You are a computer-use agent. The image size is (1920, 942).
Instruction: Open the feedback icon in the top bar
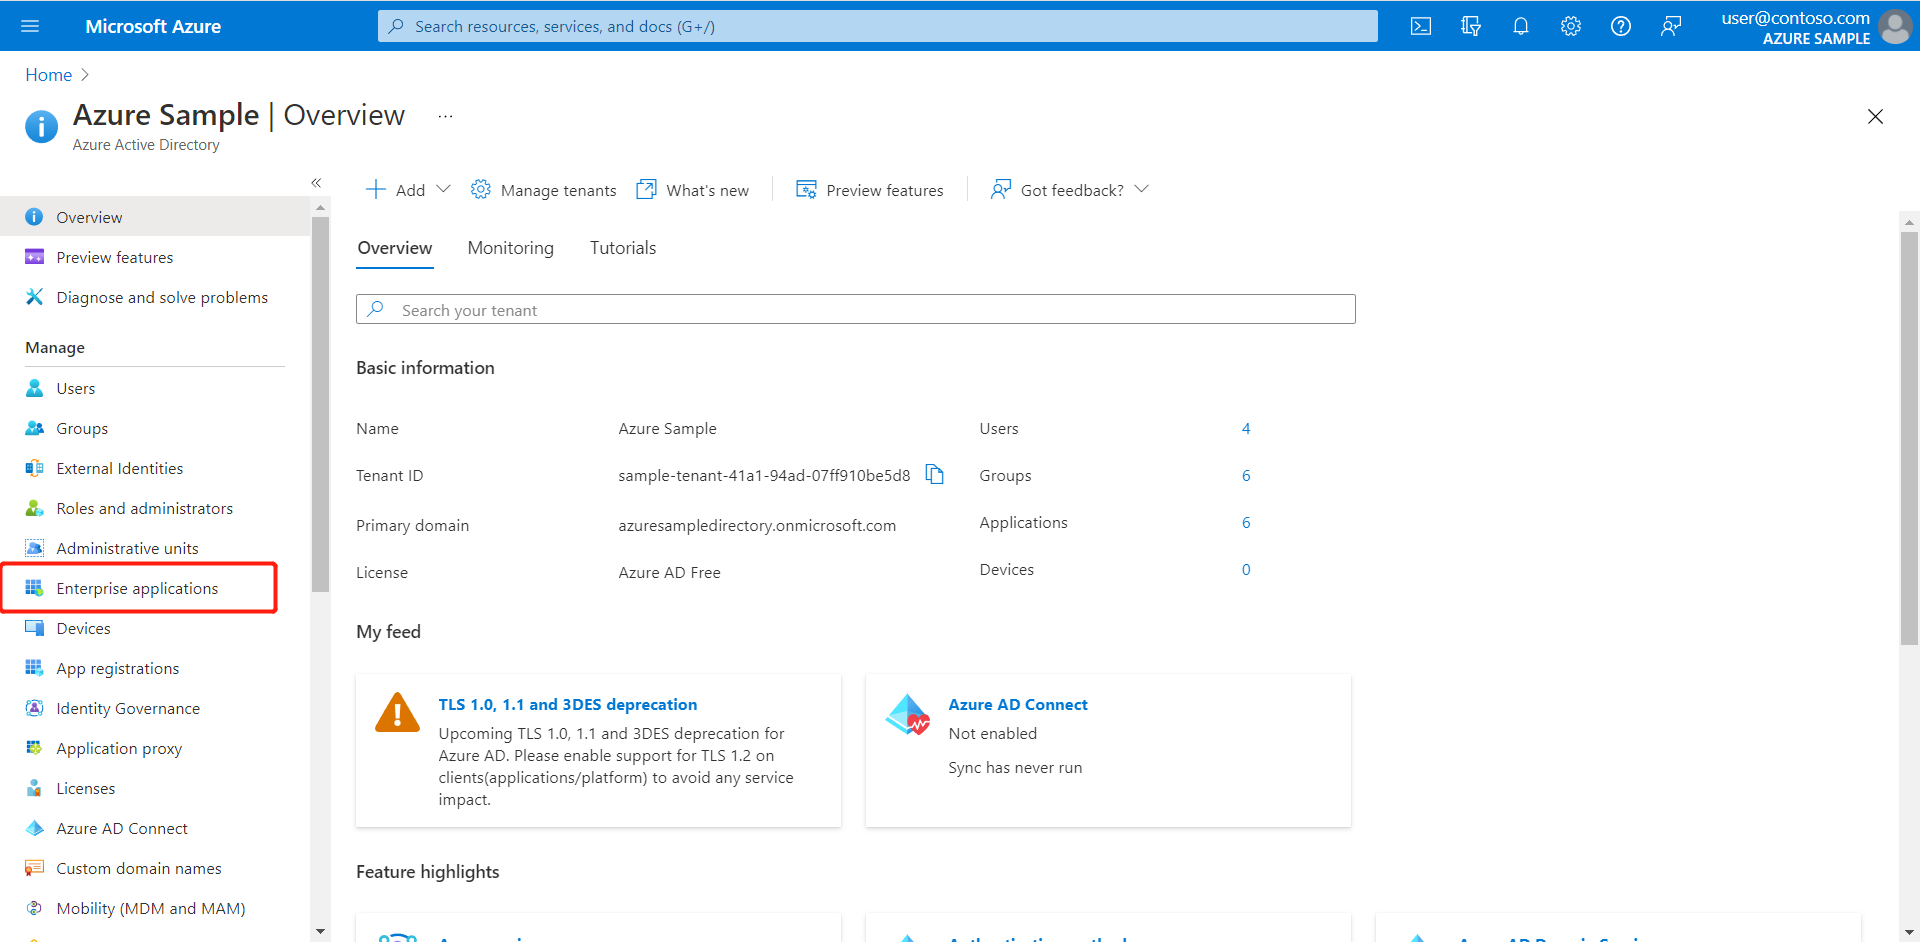click(x=1670, y=26)
